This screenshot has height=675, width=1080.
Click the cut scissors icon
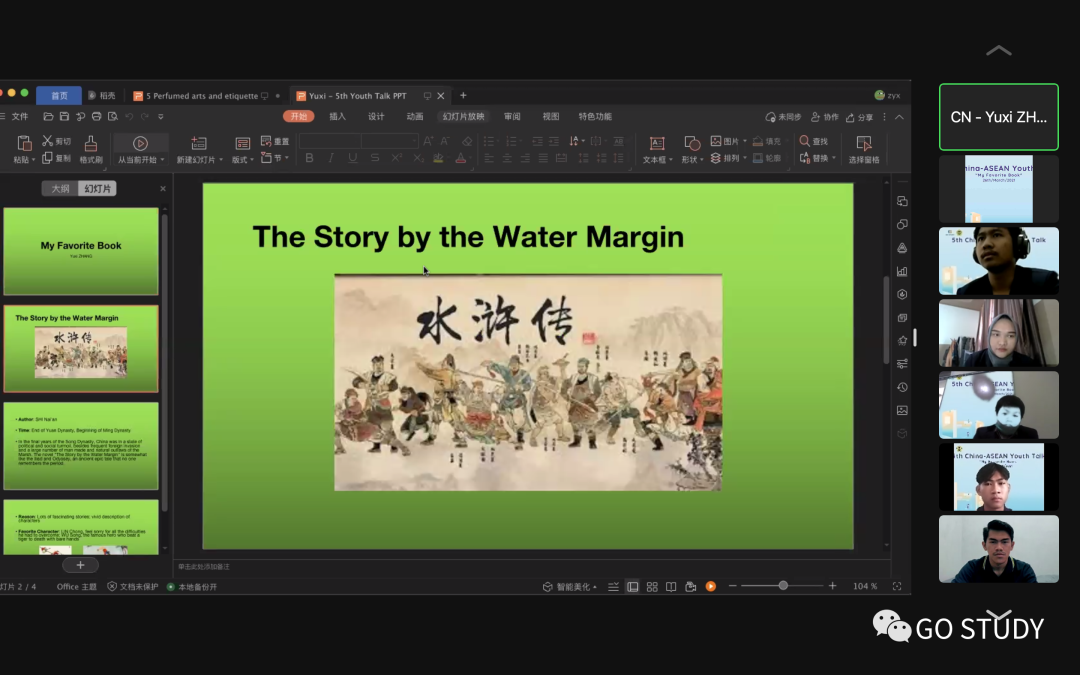click(48, 141)
